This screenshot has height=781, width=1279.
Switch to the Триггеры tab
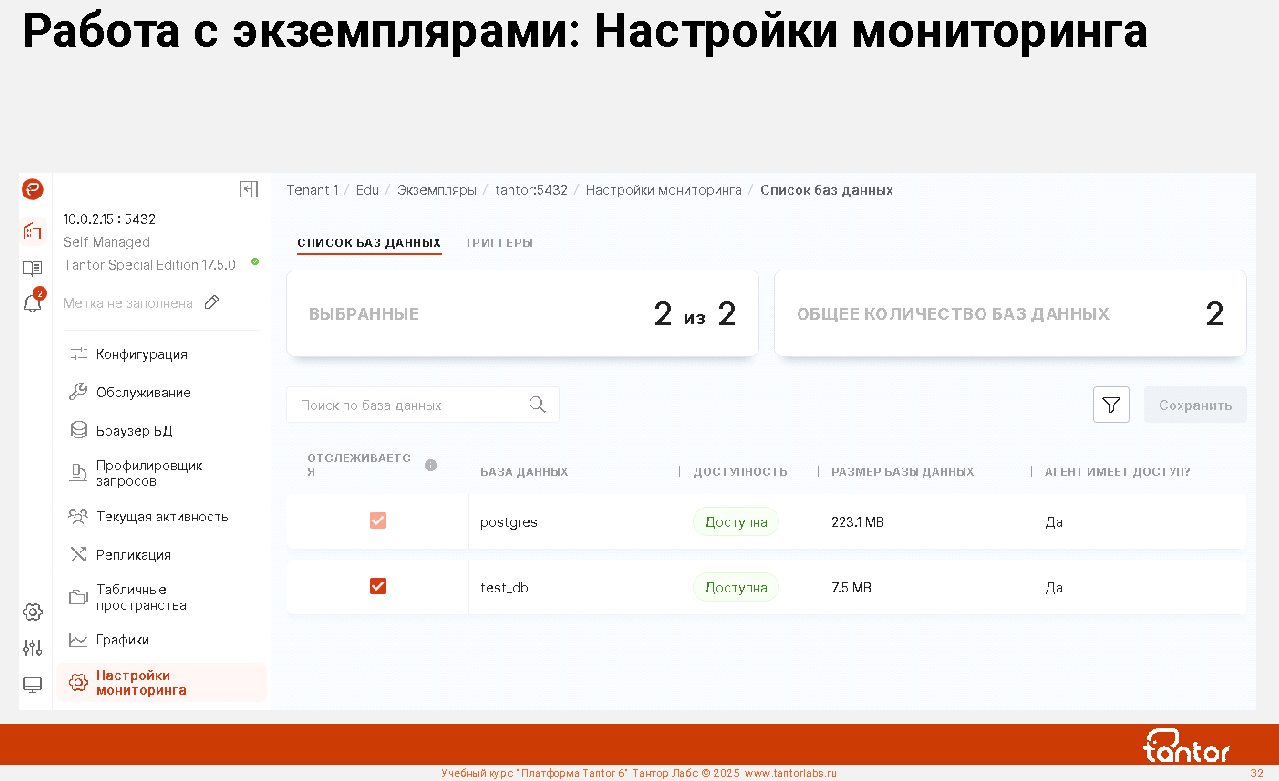(x=499, y=243)
